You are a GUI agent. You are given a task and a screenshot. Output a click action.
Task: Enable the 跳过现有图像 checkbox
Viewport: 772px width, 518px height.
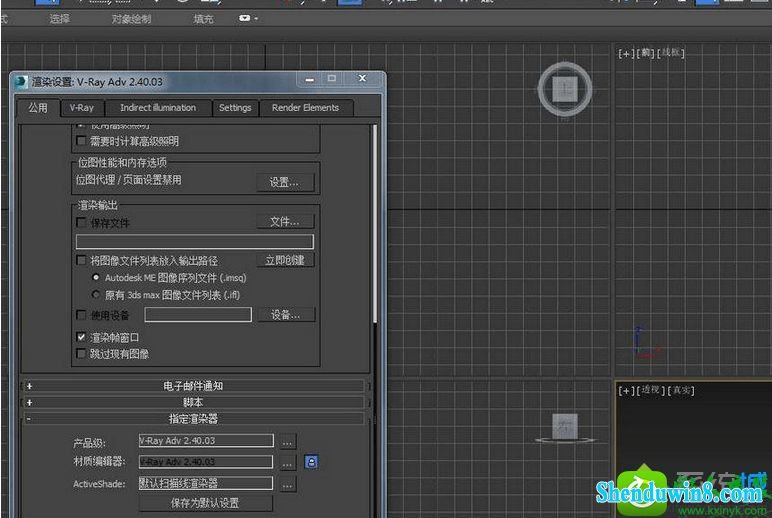(x=82, y=354)
